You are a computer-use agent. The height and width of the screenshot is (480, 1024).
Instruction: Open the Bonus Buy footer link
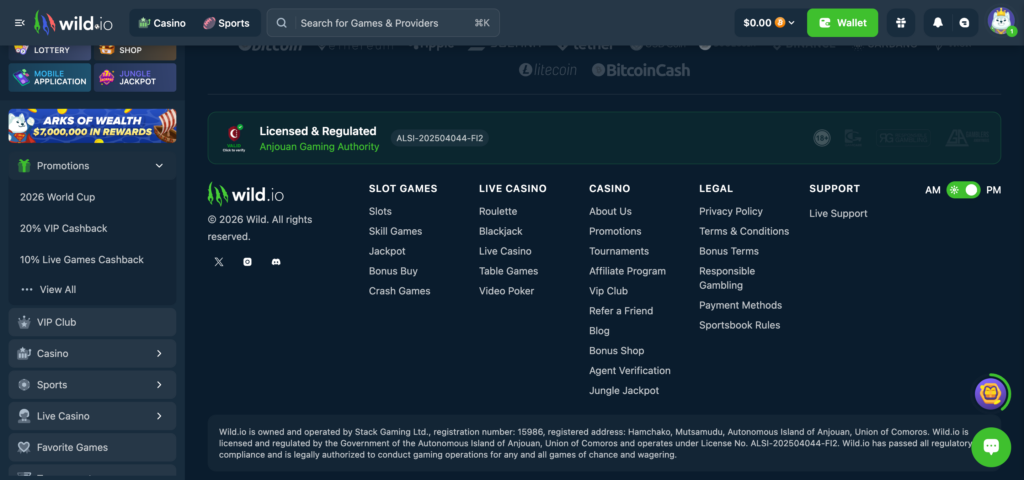click(393, 271)
